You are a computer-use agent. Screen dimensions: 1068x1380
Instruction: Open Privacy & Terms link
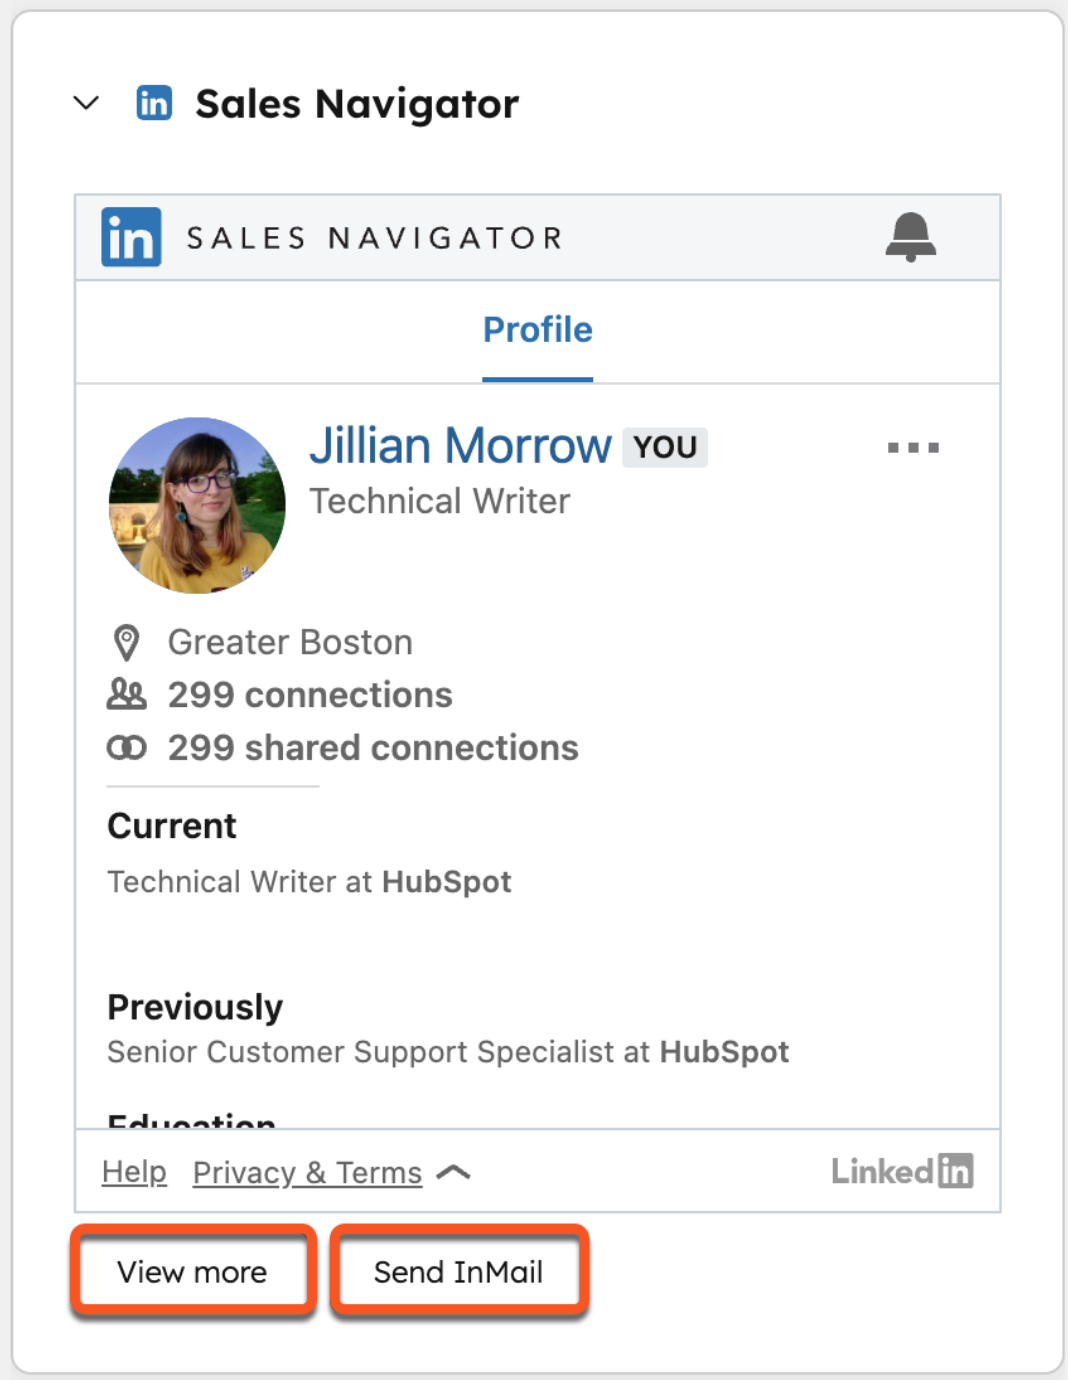coord(307,1172)
